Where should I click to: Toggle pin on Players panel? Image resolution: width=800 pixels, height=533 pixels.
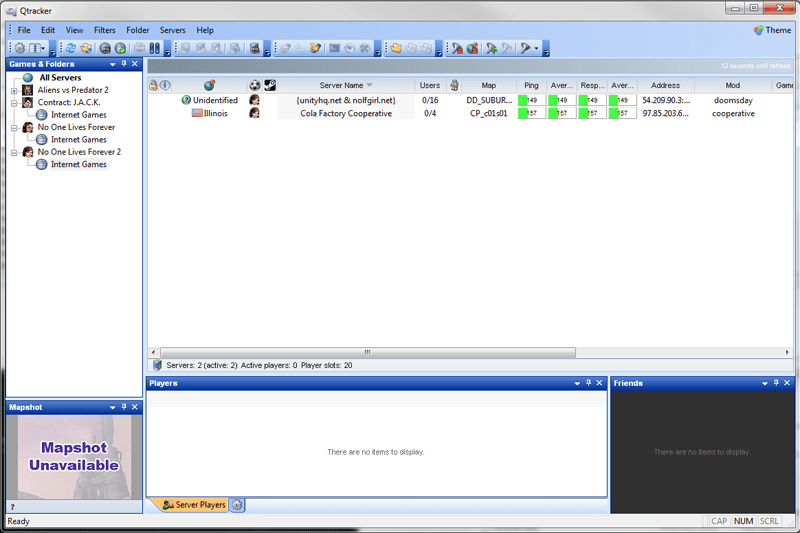589,383
